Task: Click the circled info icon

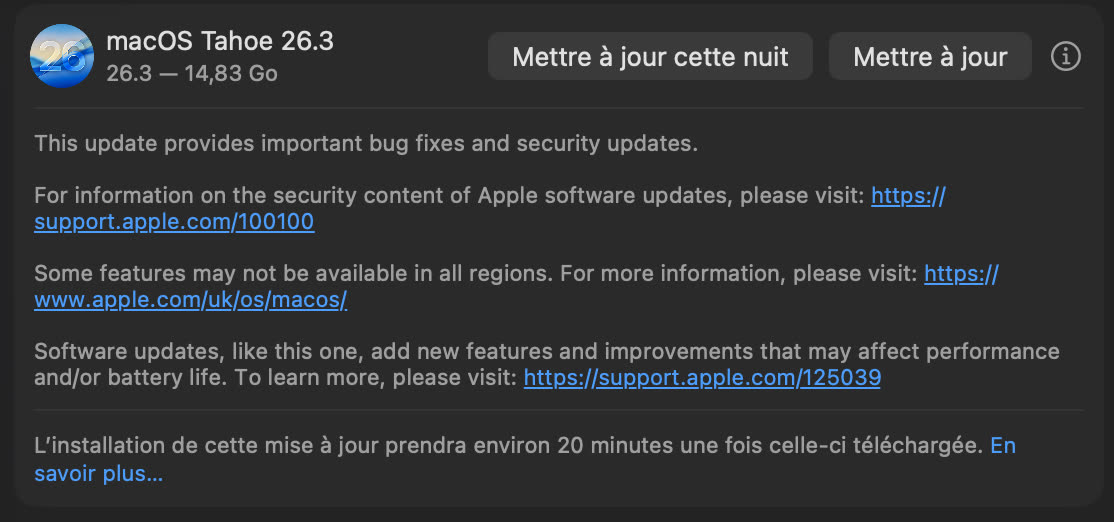Action: pyautogui.click(x=1066, y=57)
